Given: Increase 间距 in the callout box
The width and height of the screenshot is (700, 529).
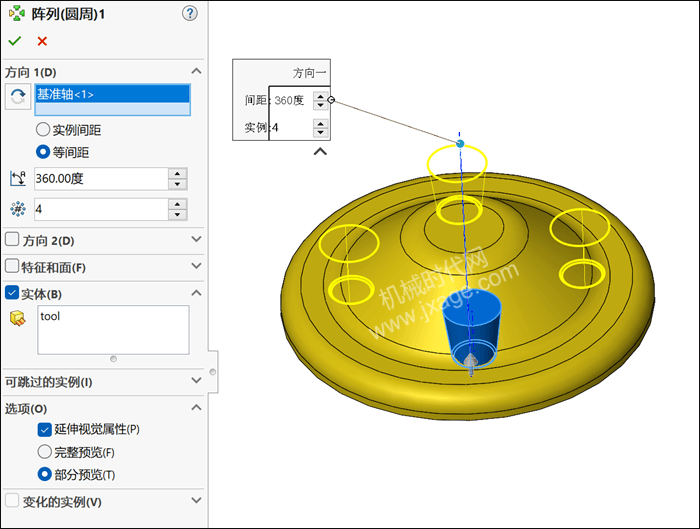Looking at the screenshot, I should pyautogui.click(x=321, y=96).
